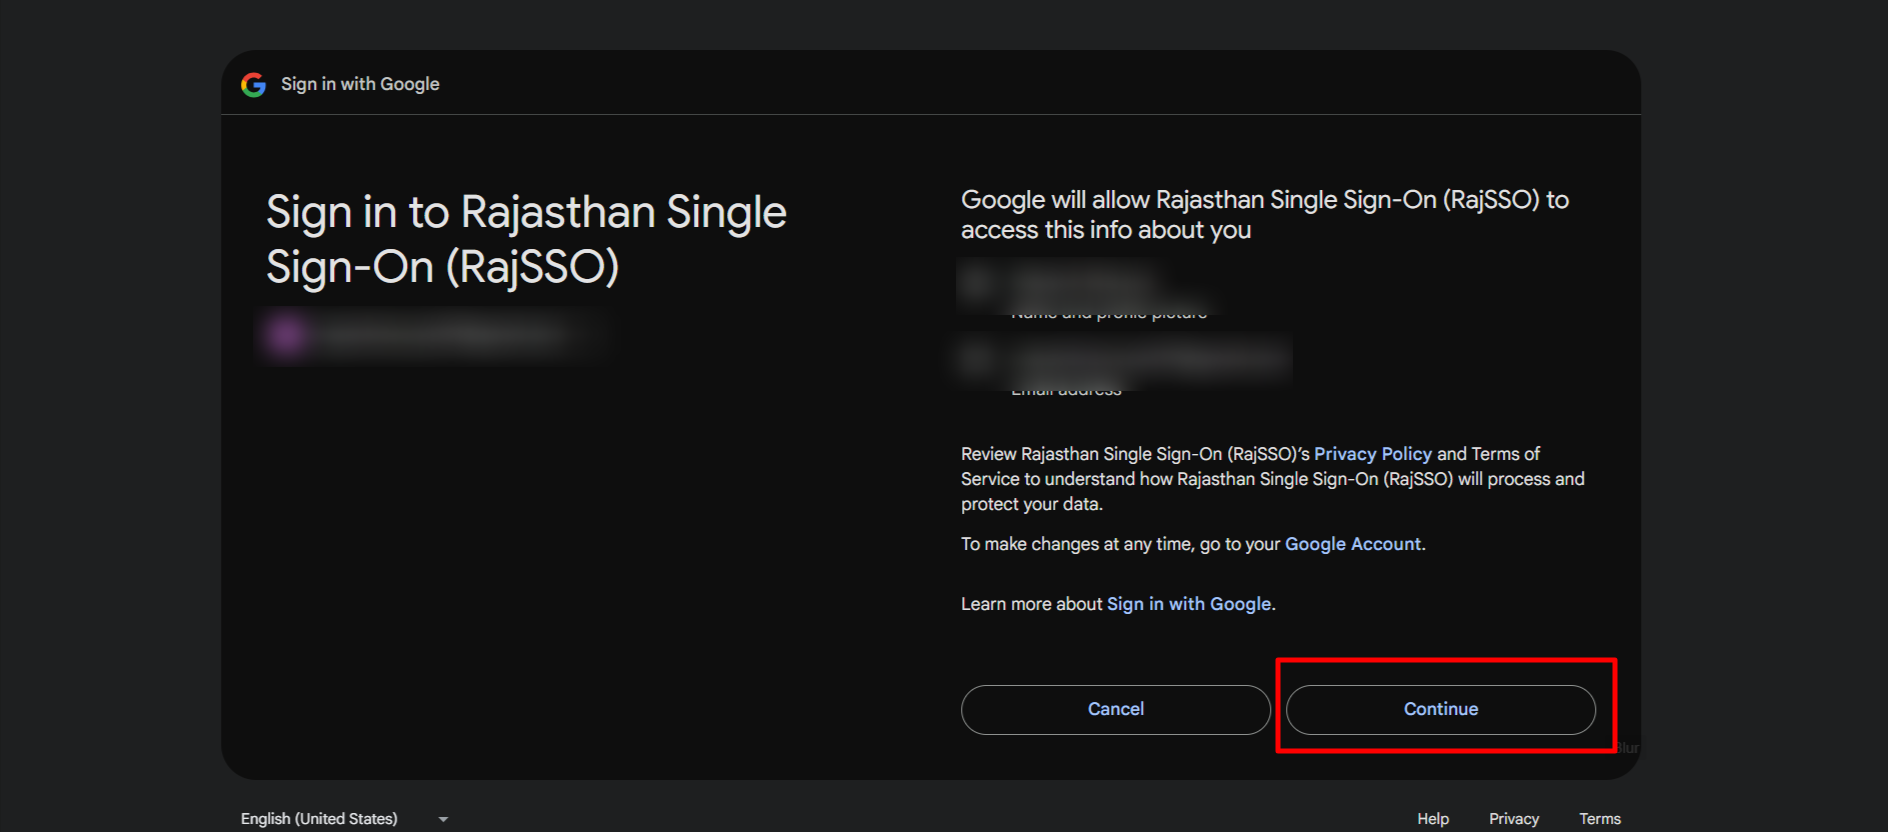
Task: Click the 'Google will allow Rajasthan' permission heading
Action: coord(1264,215)
